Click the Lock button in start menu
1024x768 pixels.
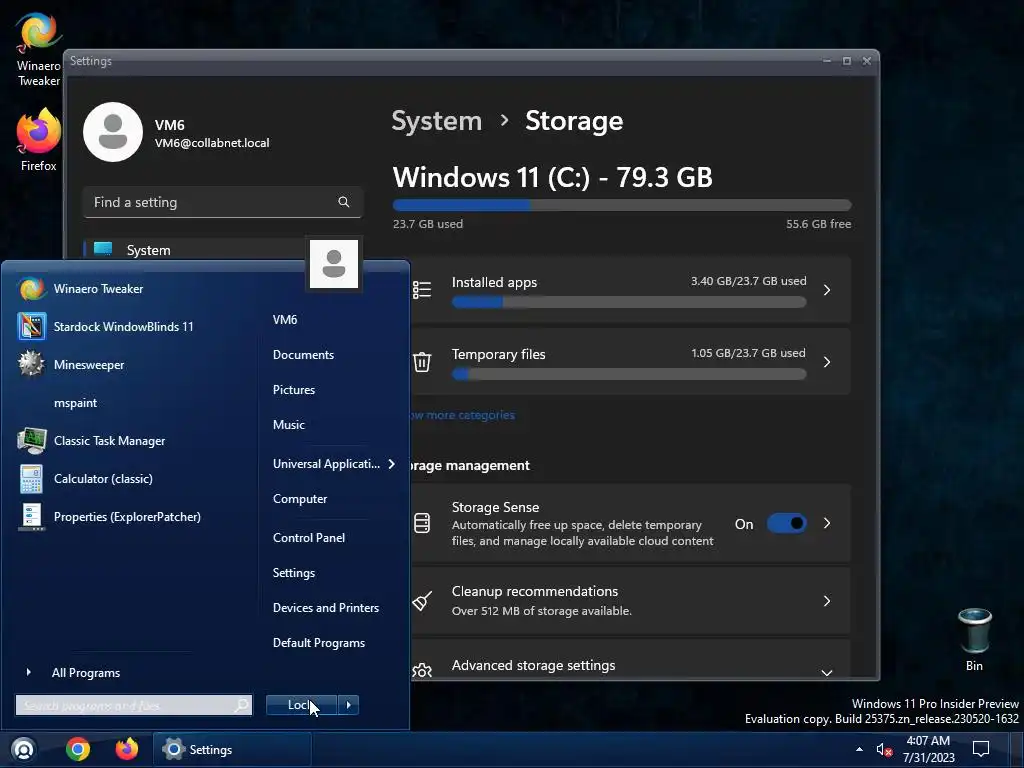[x=301, y=705]
